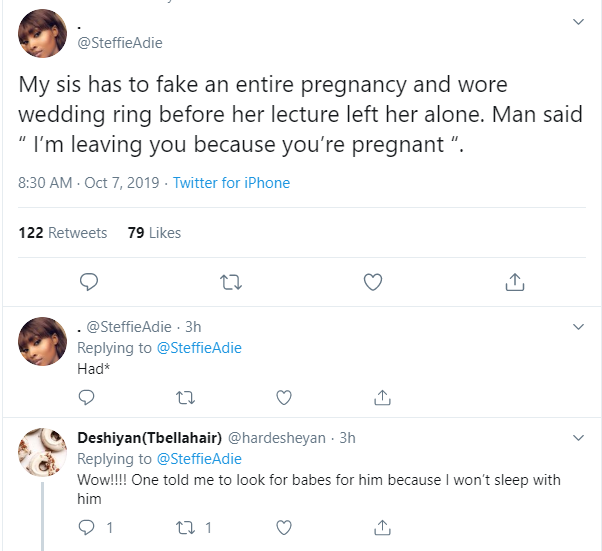Retweet Deshiyan's reply tweet
This screenshot has width=602, height=551.
[x=185, y=527]
